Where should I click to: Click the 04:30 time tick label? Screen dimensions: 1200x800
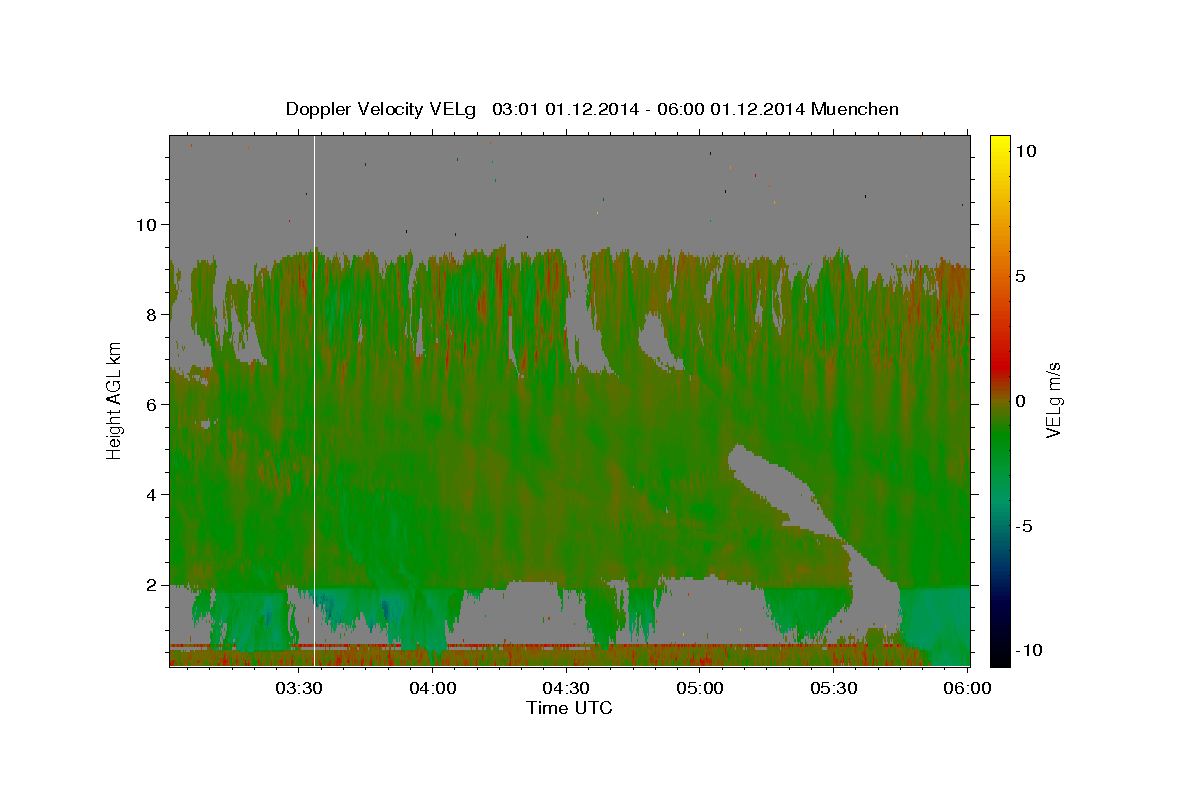click(567, 688)
